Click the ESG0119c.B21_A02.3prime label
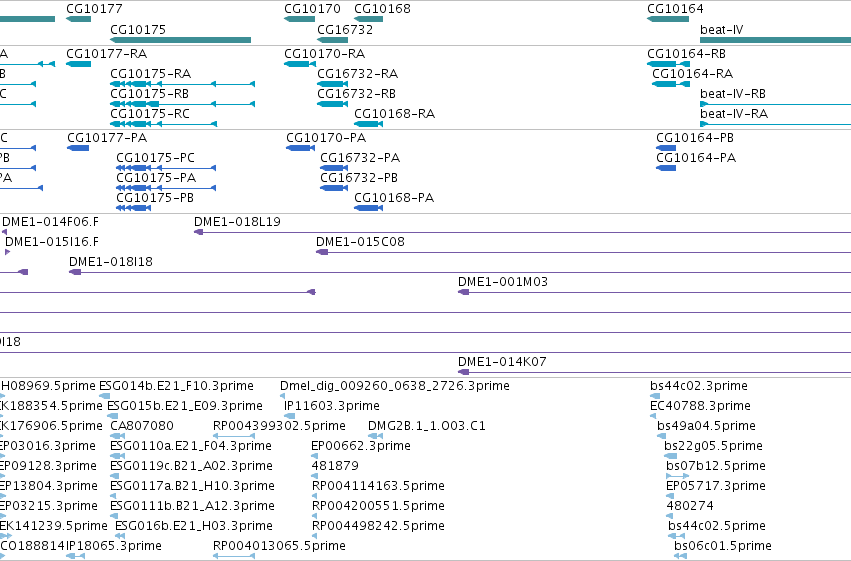This screenshot has width=851, height=561. coord(192,466)
